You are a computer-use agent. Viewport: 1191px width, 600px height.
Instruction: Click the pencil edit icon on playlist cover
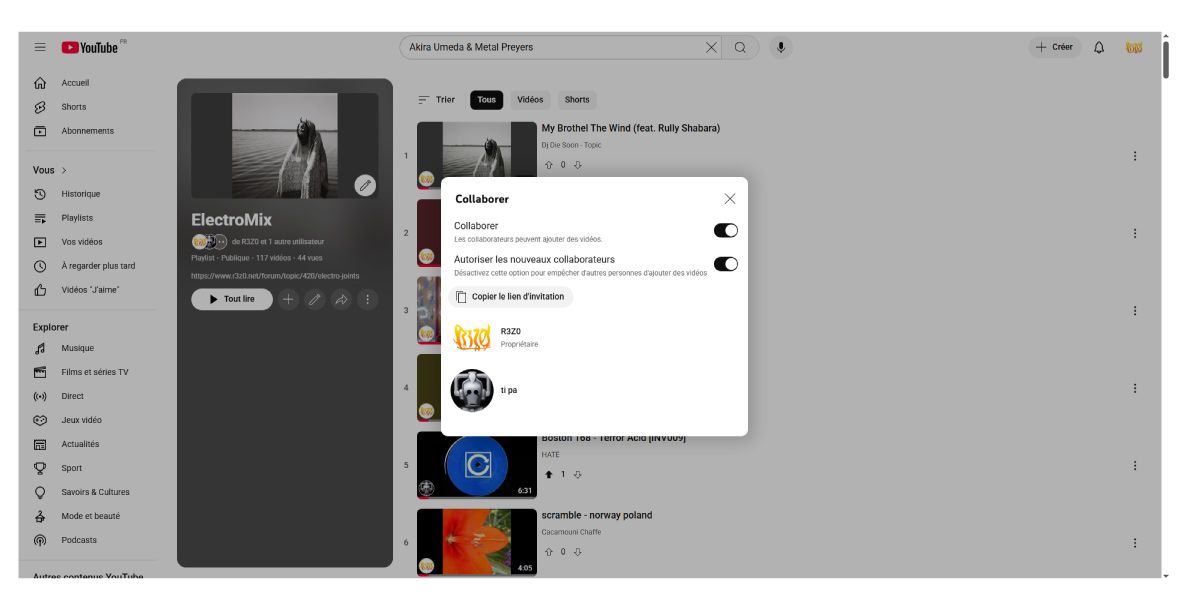click(x=365, y=185)
